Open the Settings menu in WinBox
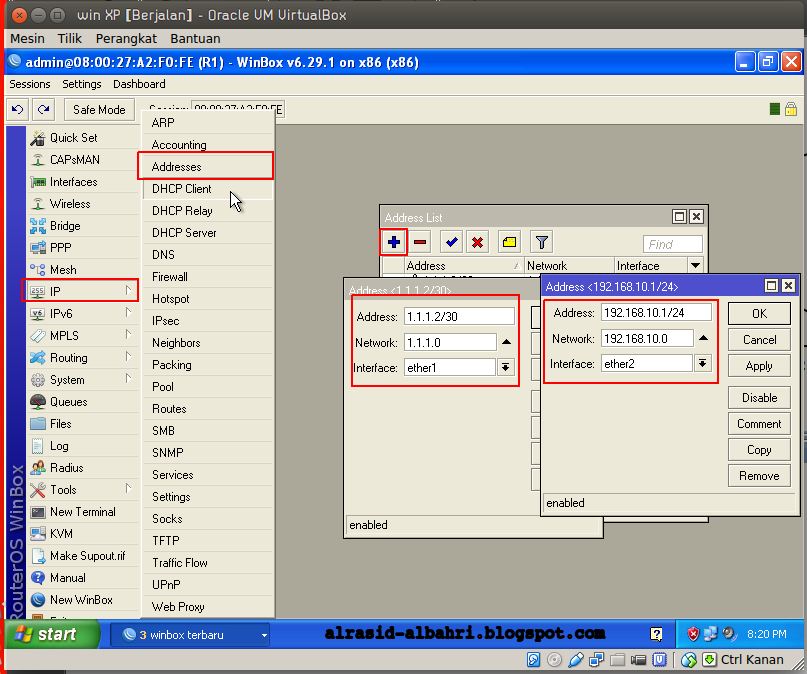 82,84
